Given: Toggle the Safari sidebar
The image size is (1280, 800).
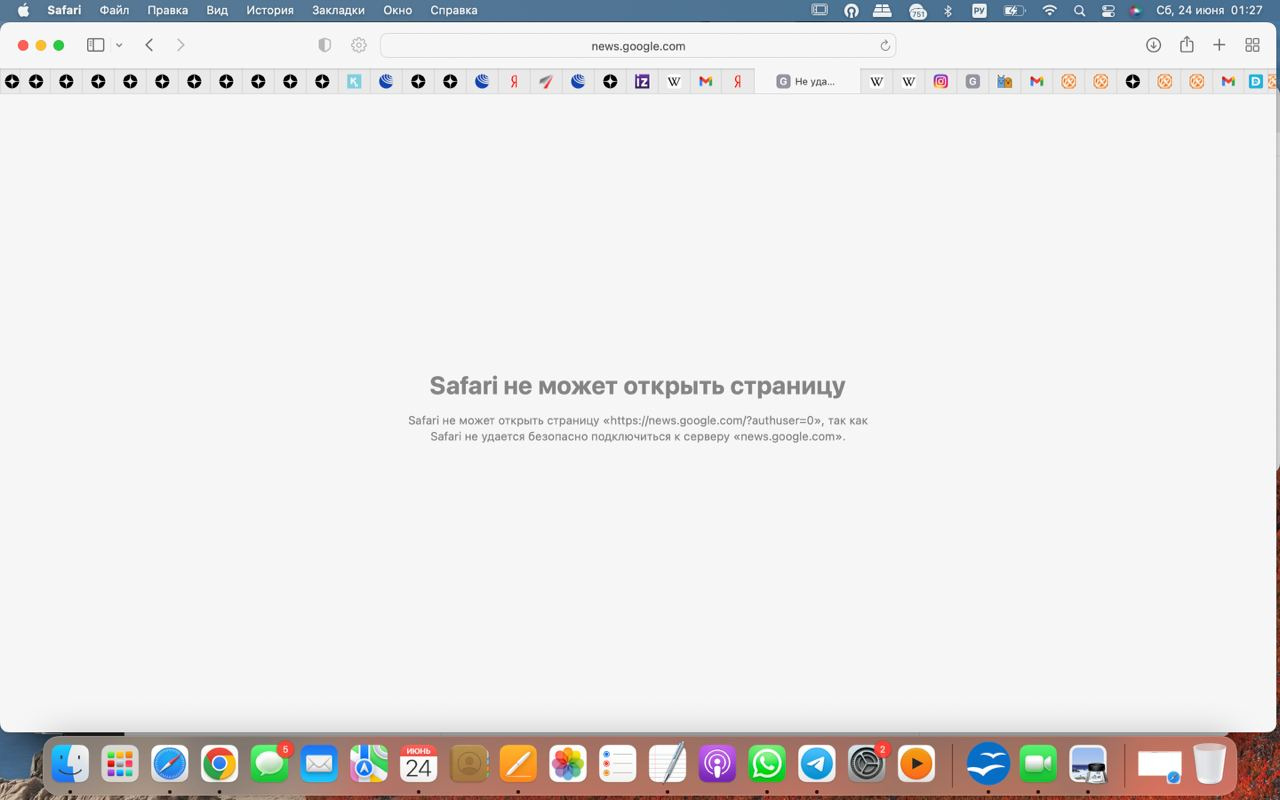Looking at the screenshot, I should pyautogui.click(x=96, y=45).
